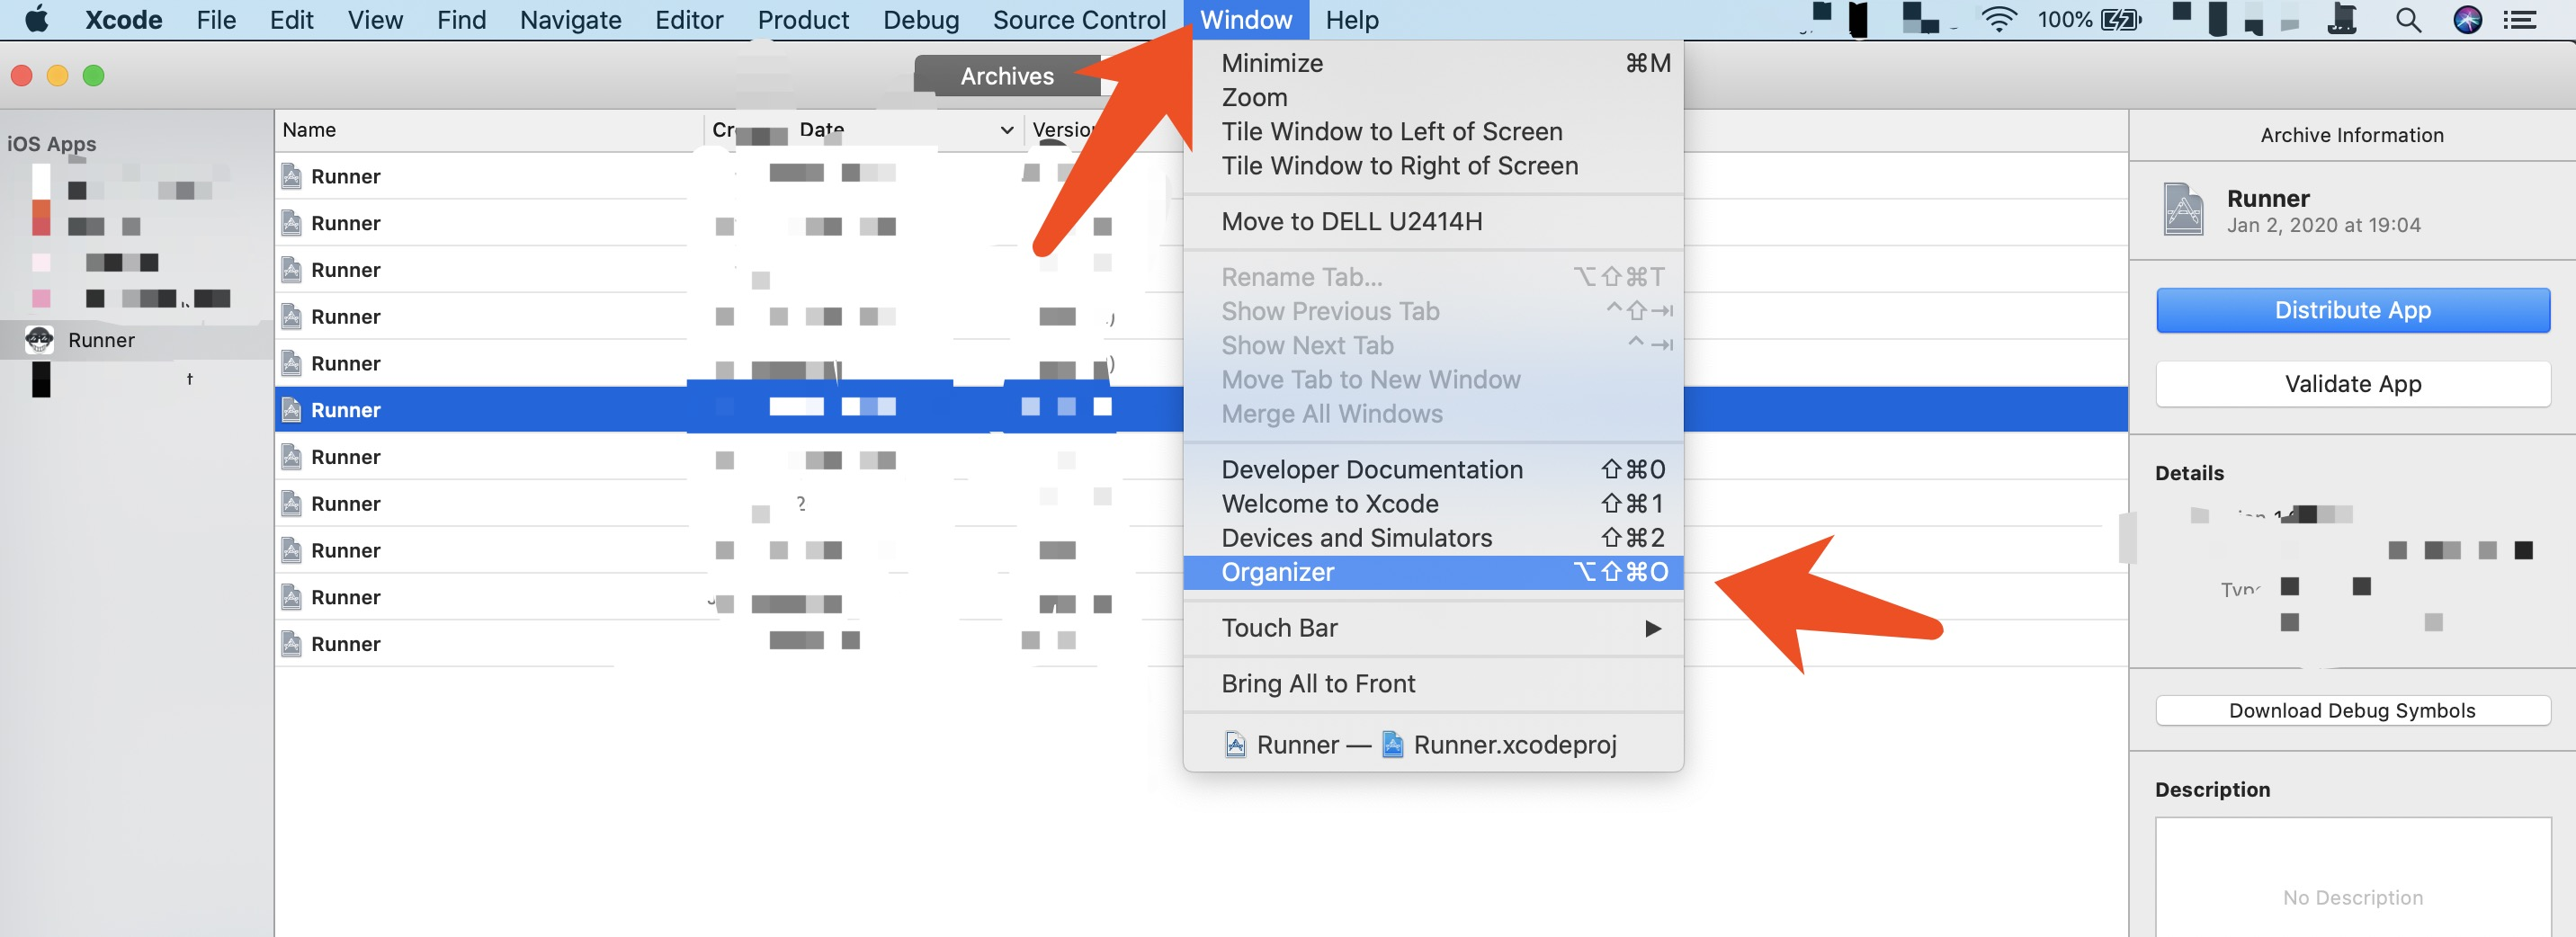Click the battery status icon
The height and width of the screenshot is (937, 2576).
[x=2121, y=20]
